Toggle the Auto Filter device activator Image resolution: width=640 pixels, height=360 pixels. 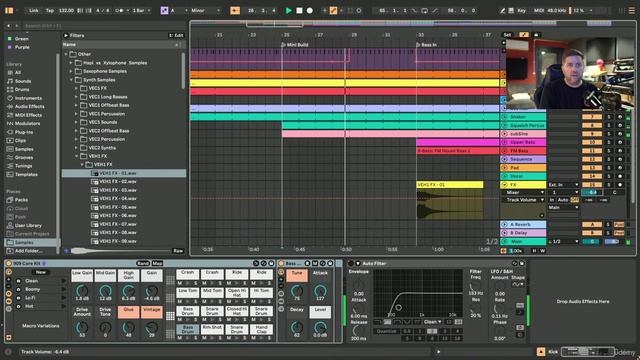(x=351, y=264)
